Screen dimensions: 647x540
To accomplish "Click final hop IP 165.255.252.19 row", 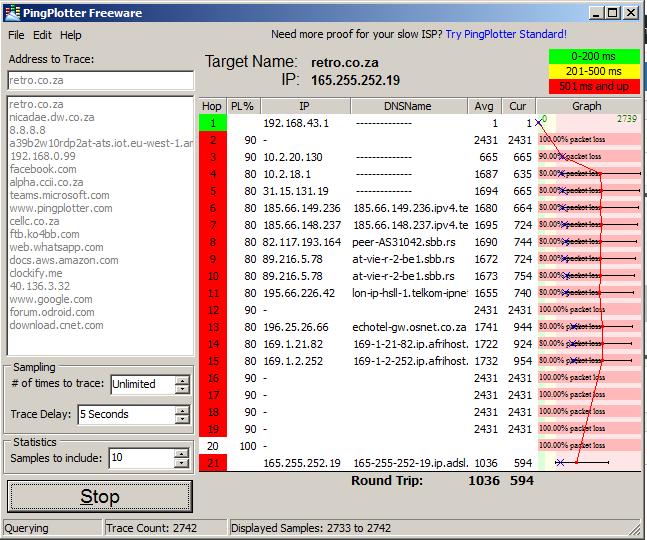I will point(302,463).
